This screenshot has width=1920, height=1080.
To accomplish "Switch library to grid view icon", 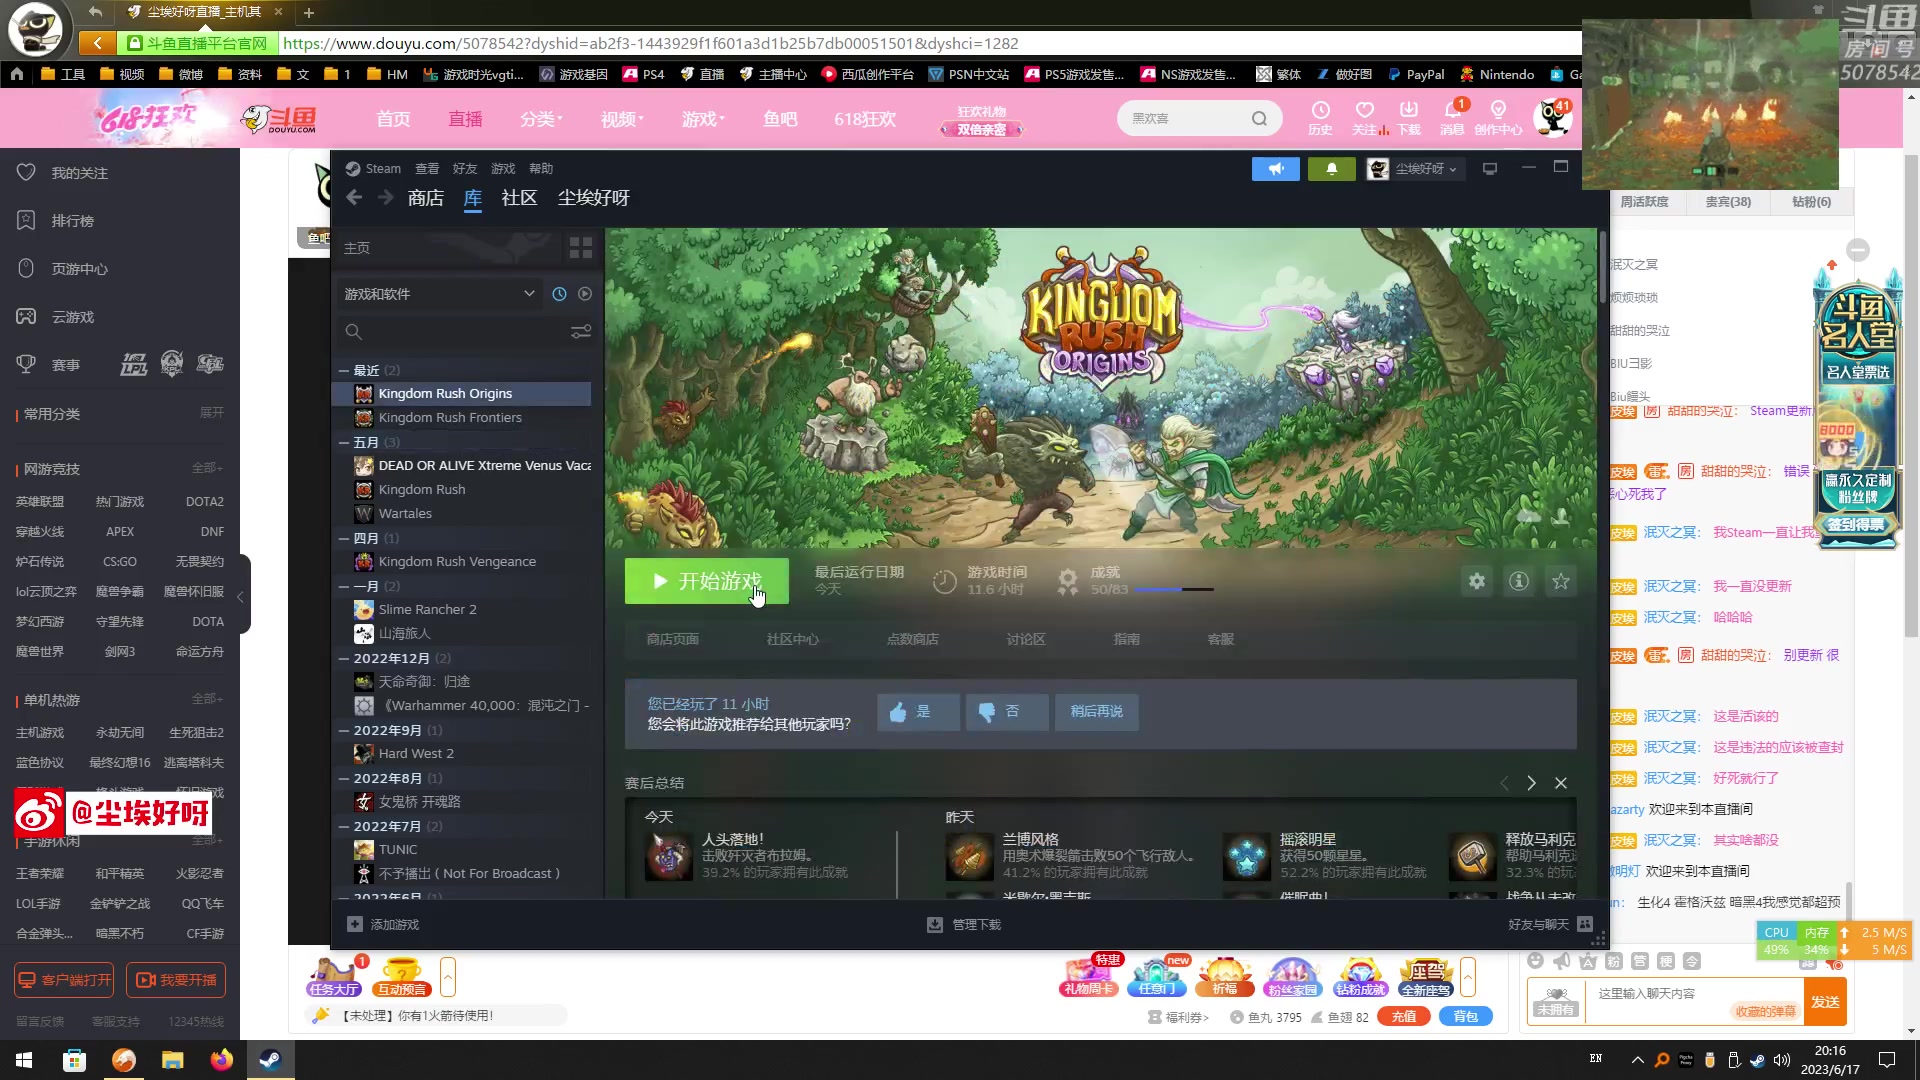I will click(x=580, y=247).
